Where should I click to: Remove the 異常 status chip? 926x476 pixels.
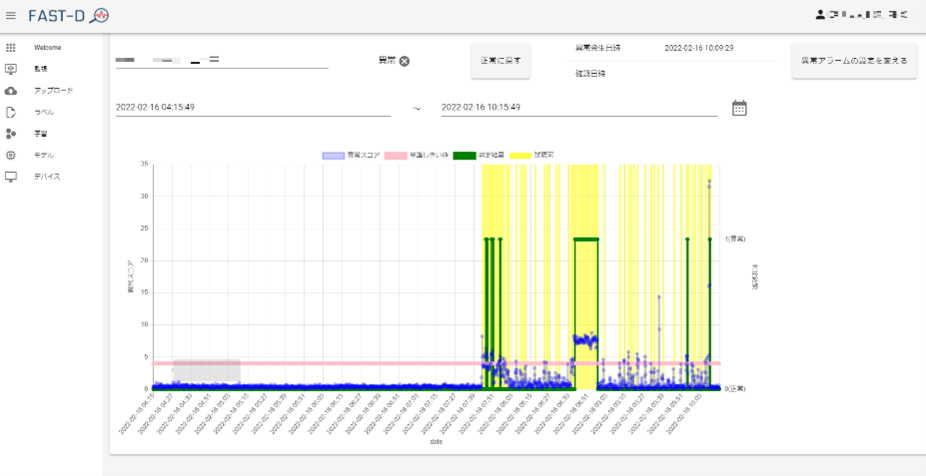(404, 61)
